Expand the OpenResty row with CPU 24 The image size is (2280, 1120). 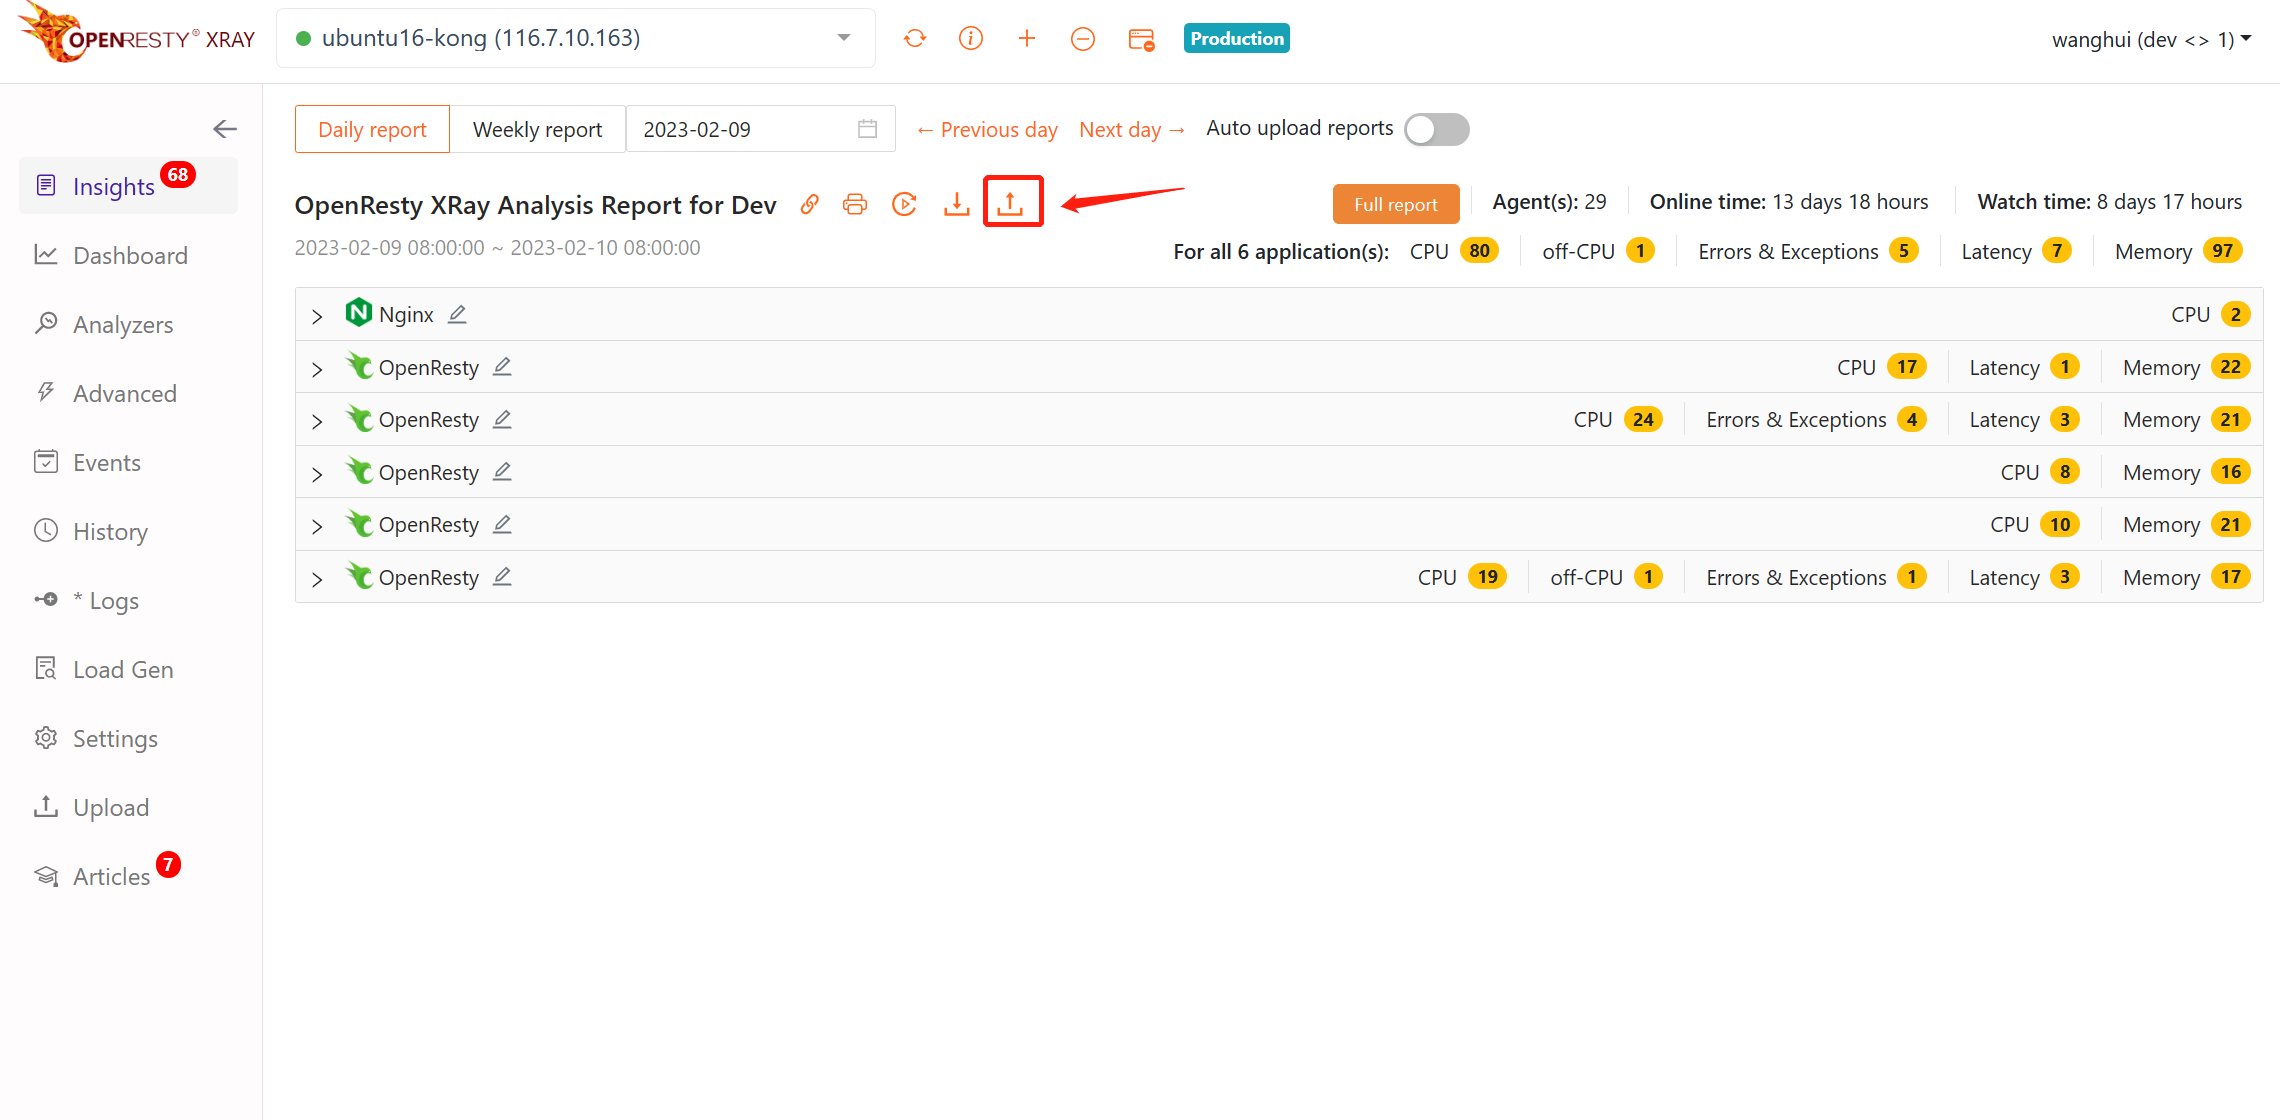pos(317,421)
